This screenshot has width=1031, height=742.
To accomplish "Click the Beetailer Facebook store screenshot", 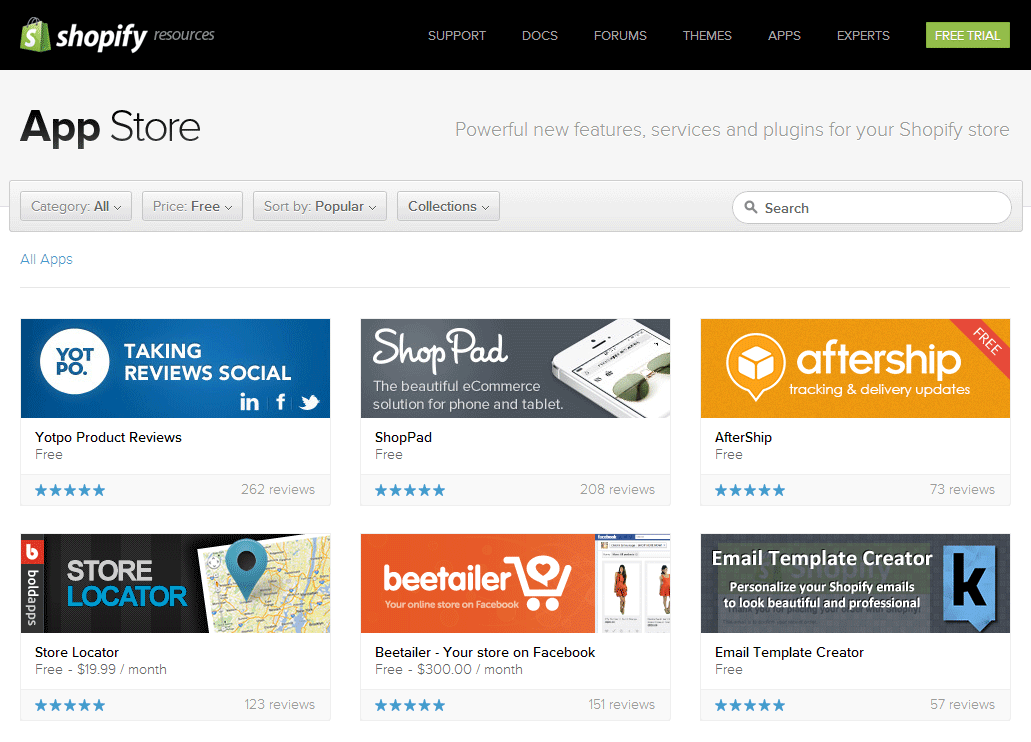I will click(633, 583).
